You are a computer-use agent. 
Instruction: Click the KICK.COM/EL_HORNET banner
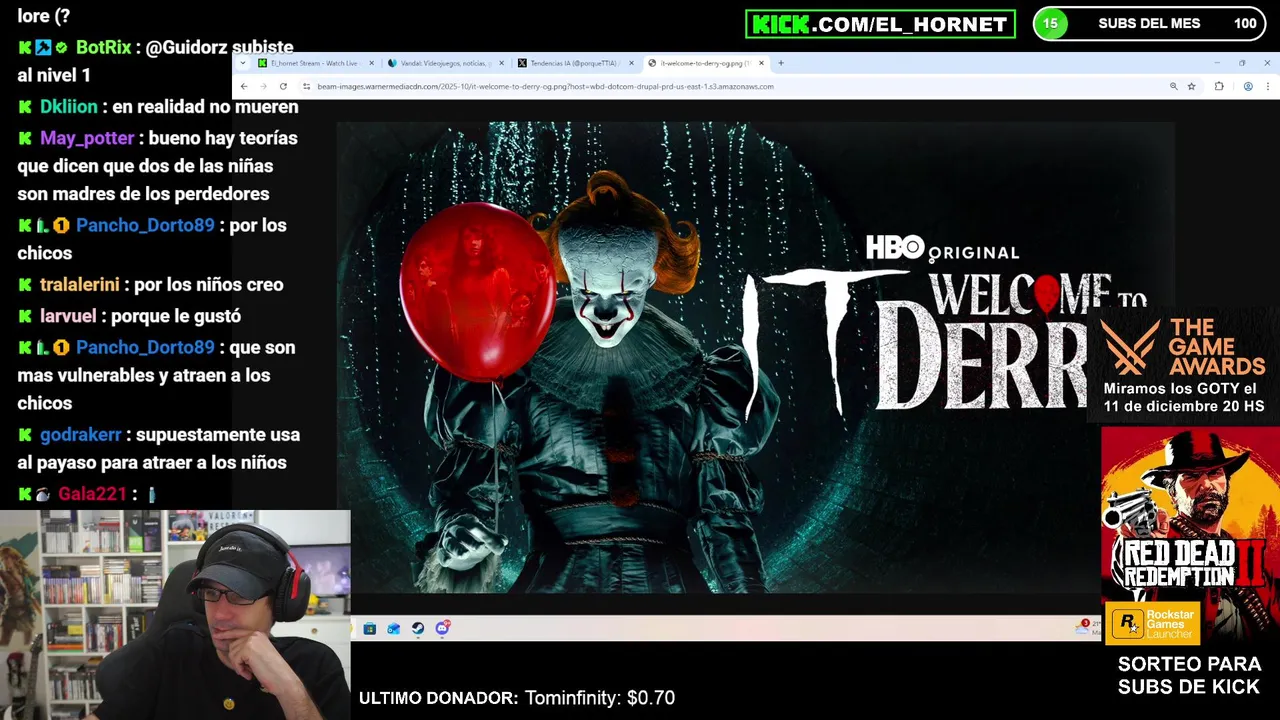pos(880,24)
